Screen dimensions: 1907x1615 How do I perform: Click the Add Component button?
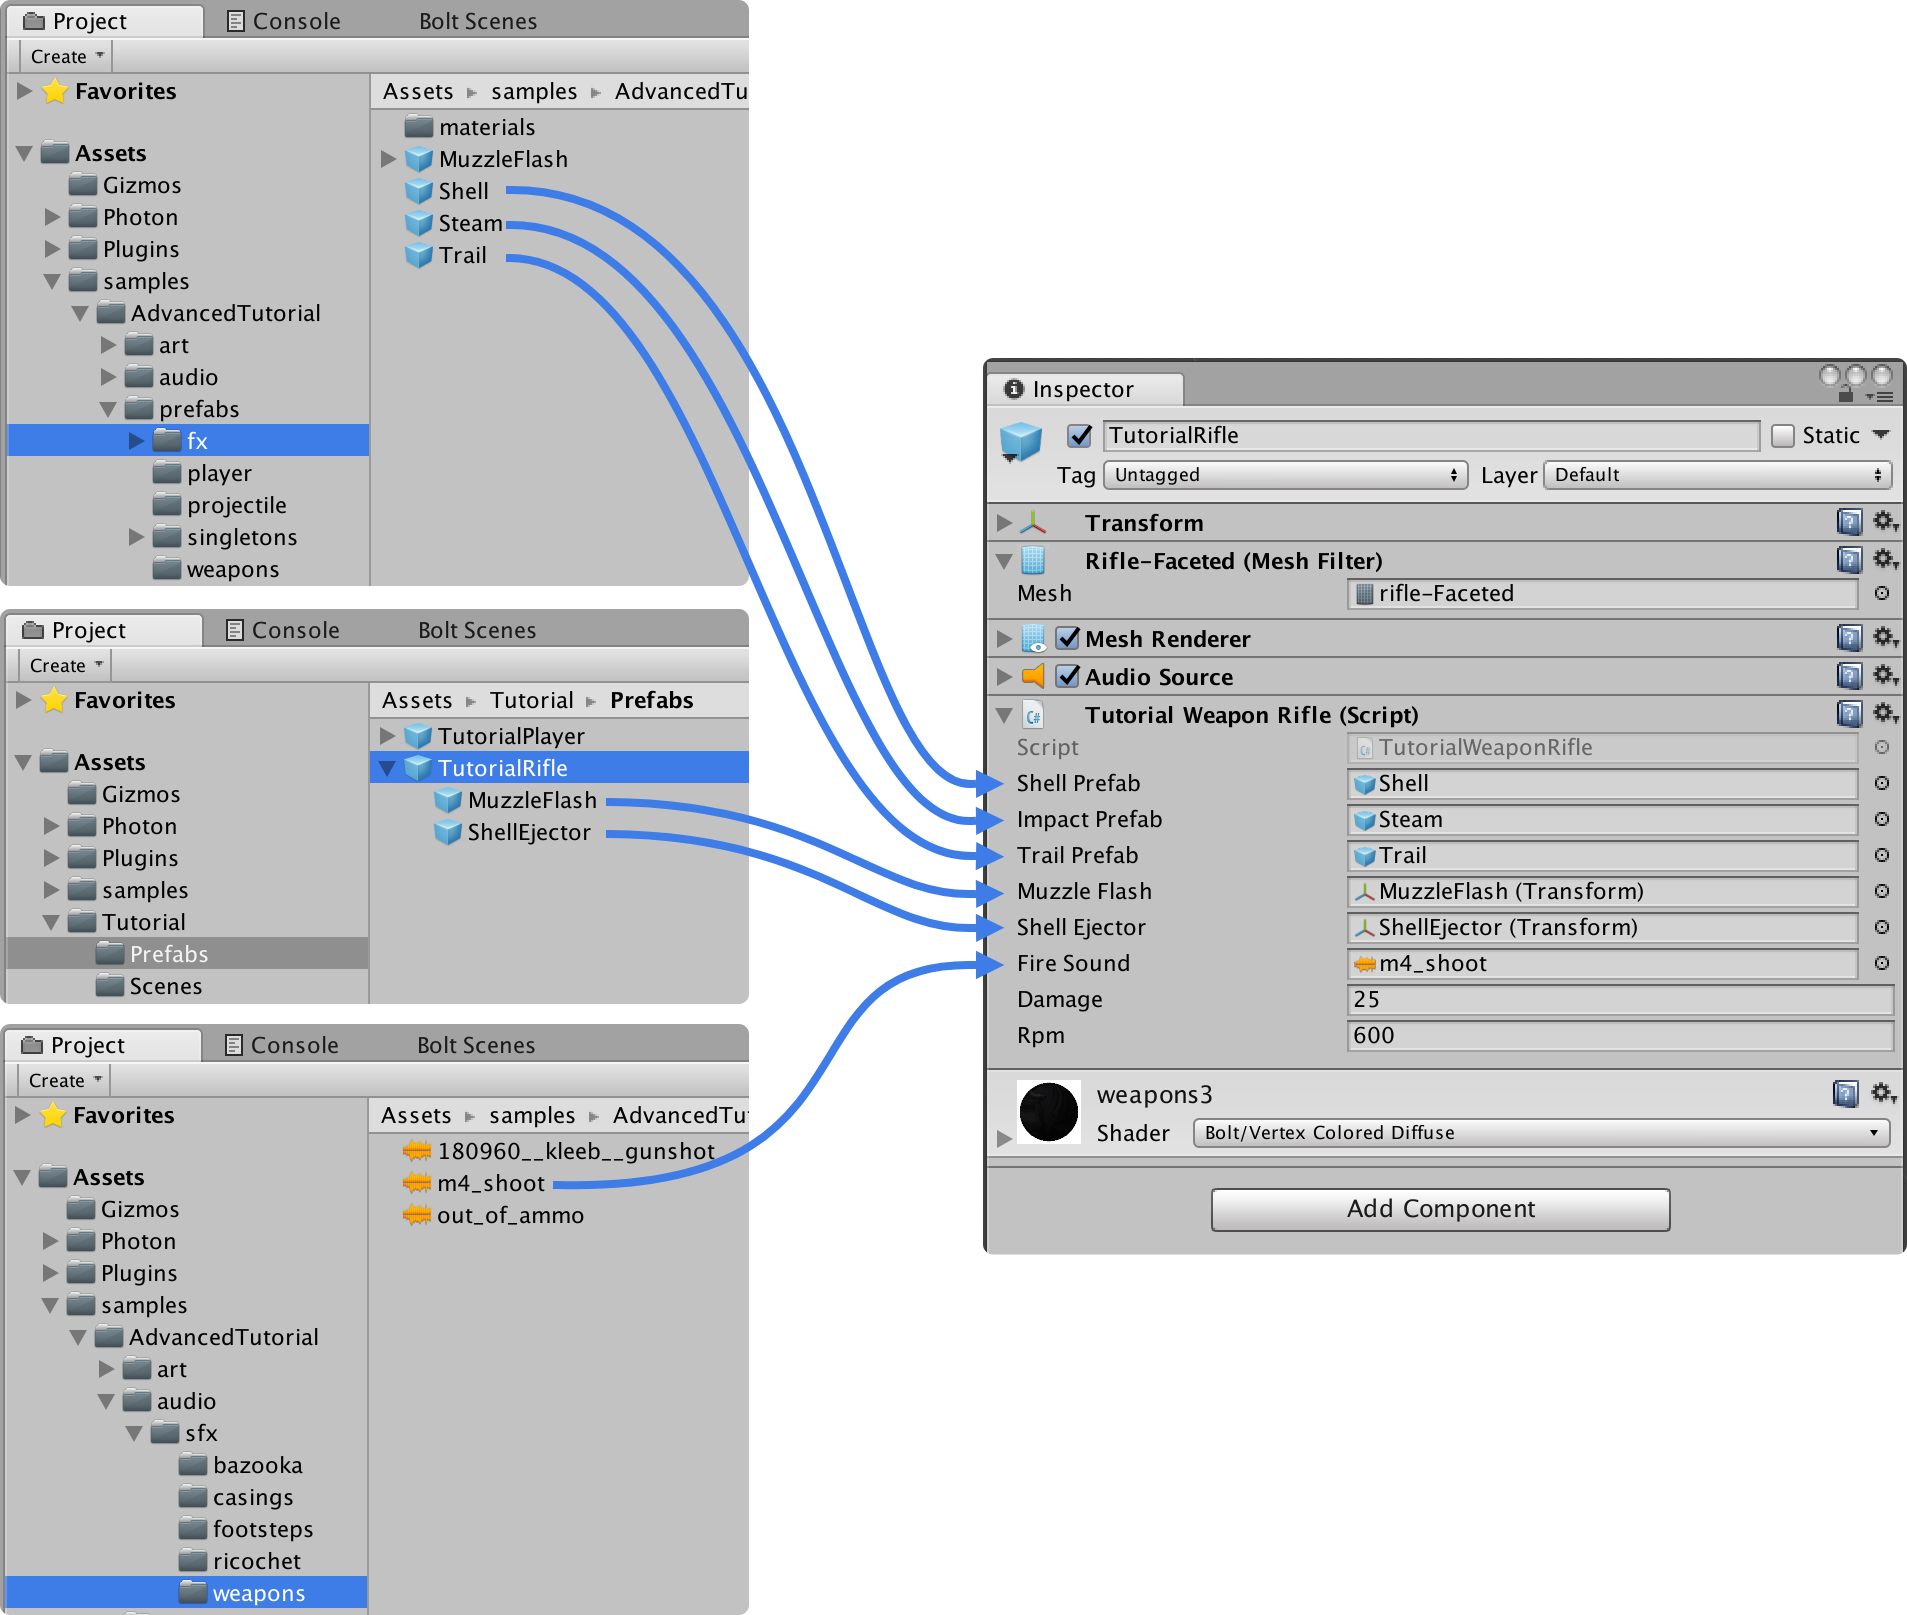(x=1440, y=1209)
